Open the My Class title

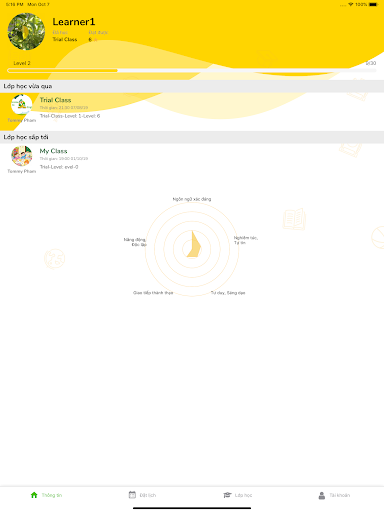click(53, 151)
